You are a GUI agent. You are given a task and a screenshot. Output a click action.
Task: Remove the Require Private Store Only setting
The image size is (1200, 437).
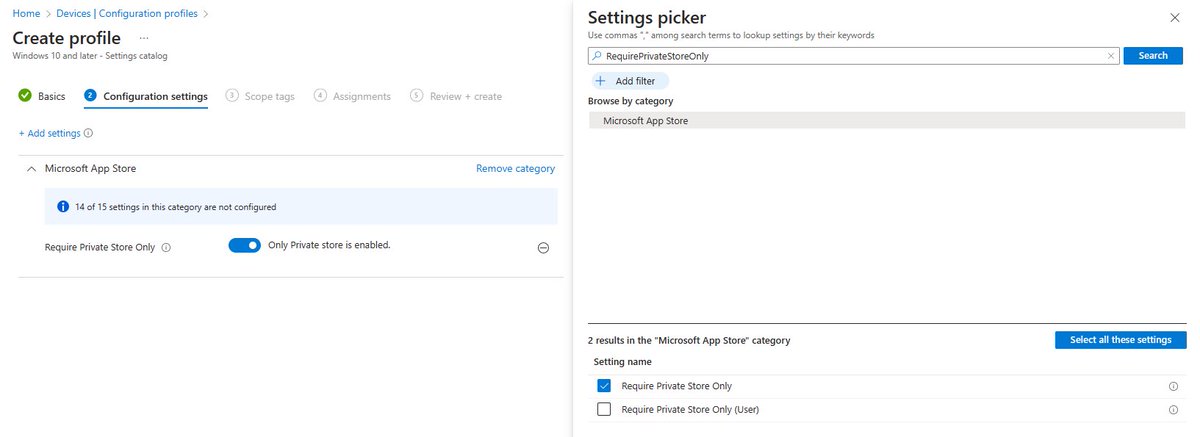(x=543, y=248)
